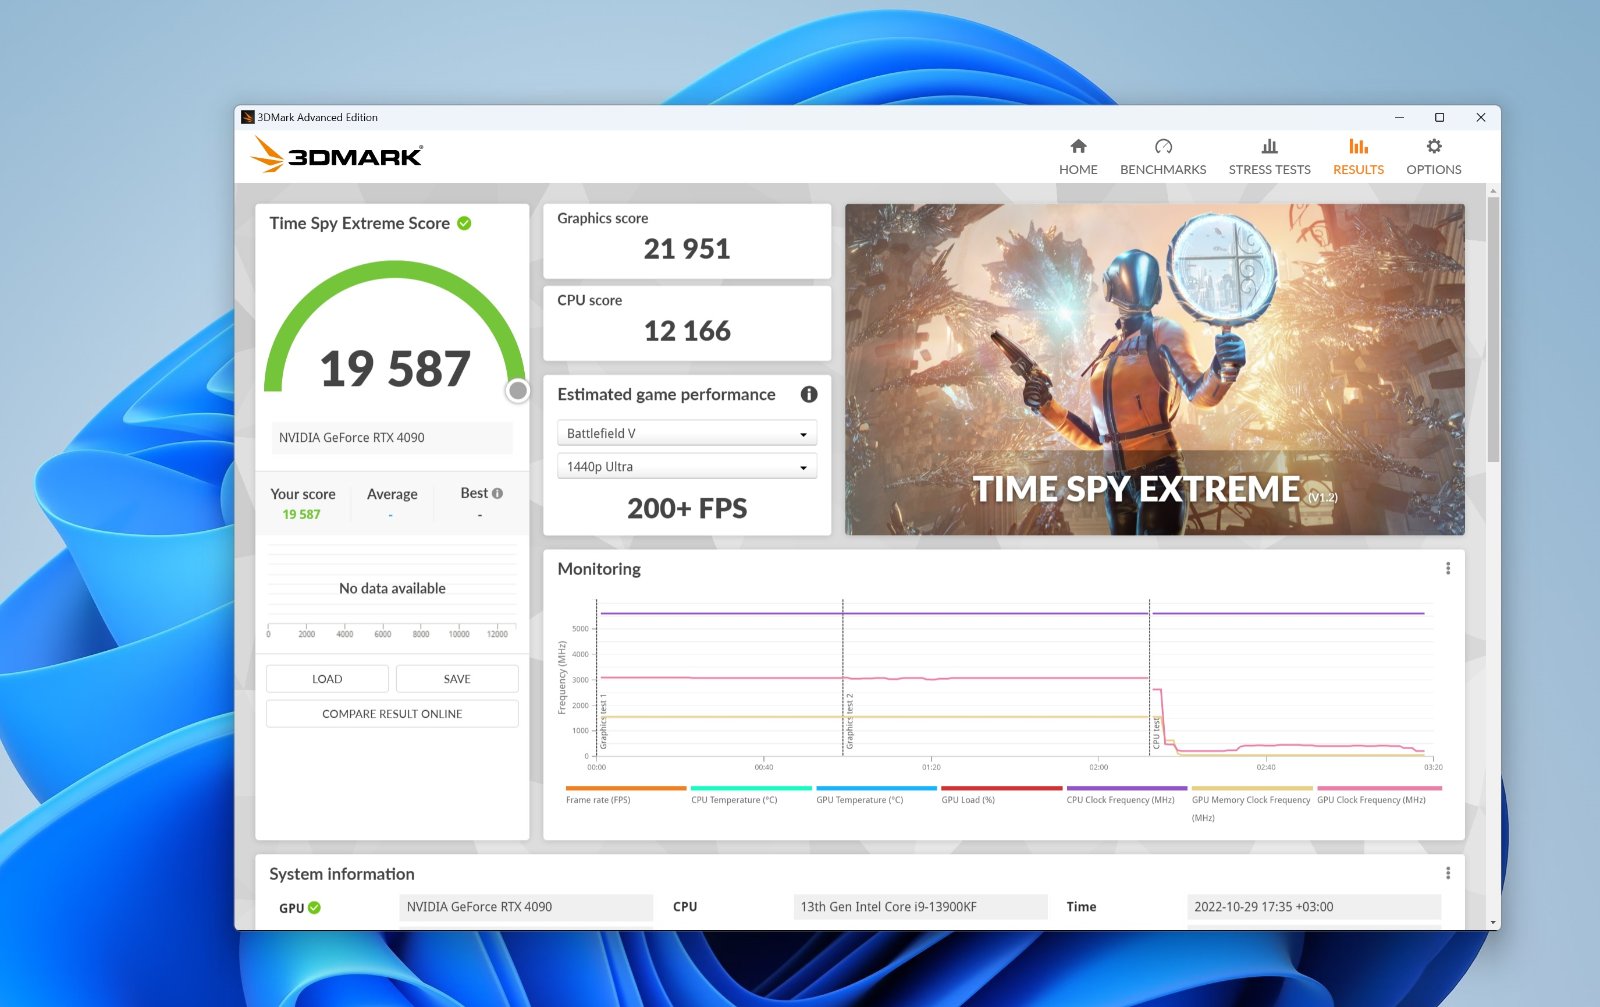This screenshot has height=1007, width=1600.
Task: Click the vertical scrollbar thumb
Action: (x=1493, y=330)
